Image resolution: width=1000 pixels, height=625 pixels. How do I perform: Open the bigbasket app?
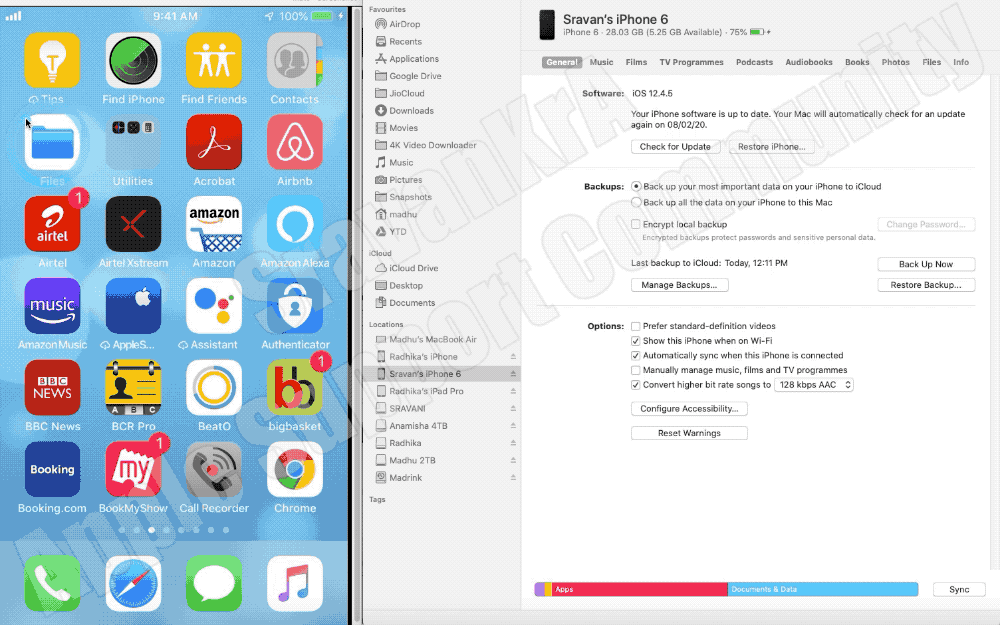(295, 388)
